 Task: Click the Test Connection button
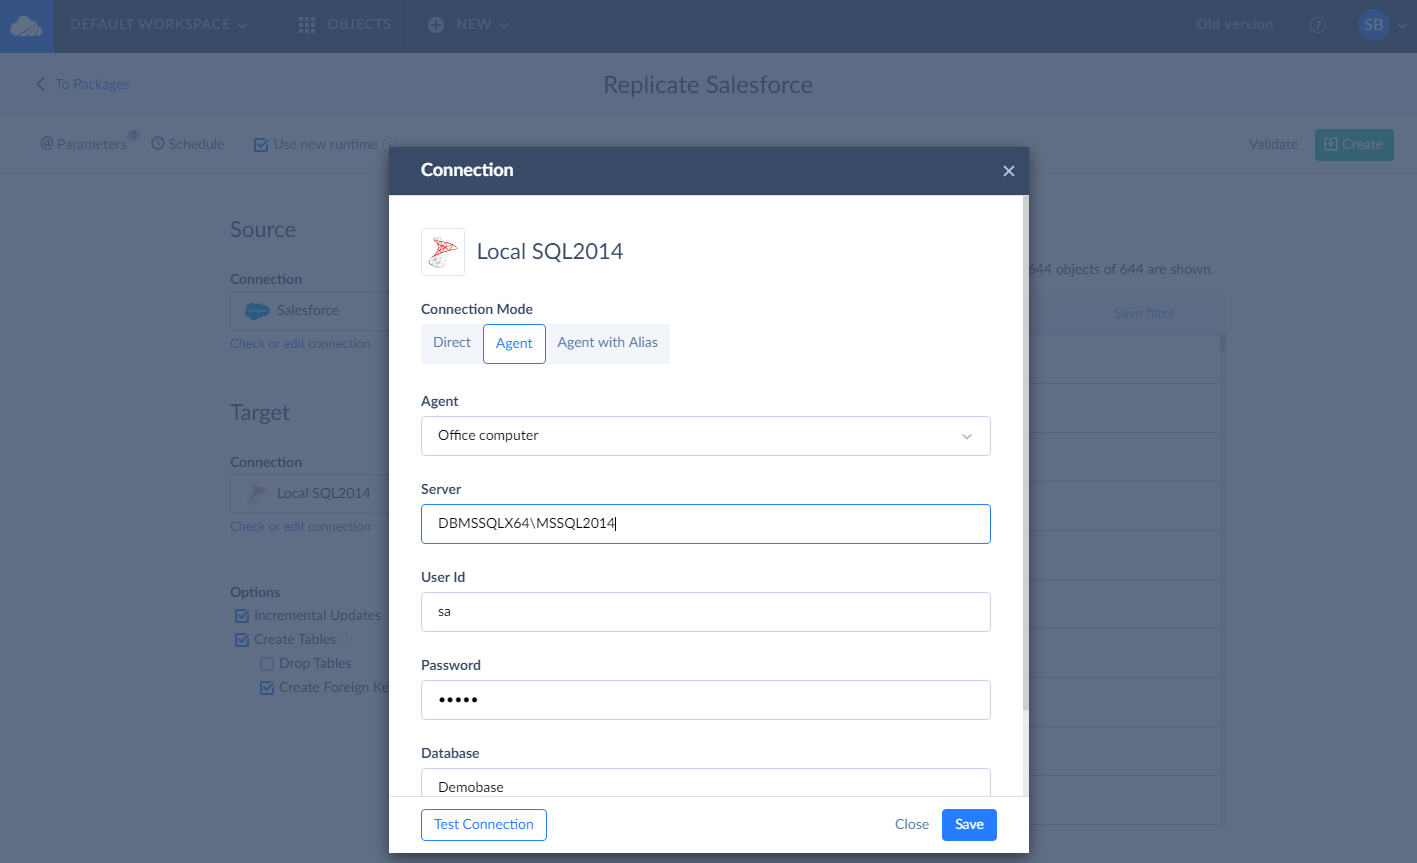click(x=484, y=825)
